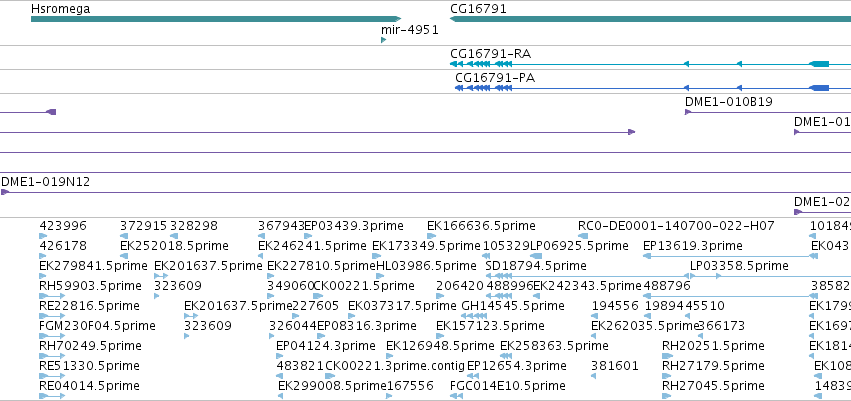Select RH59903.5prime EST label
This screenshot has width=851, height=401.
91,285
